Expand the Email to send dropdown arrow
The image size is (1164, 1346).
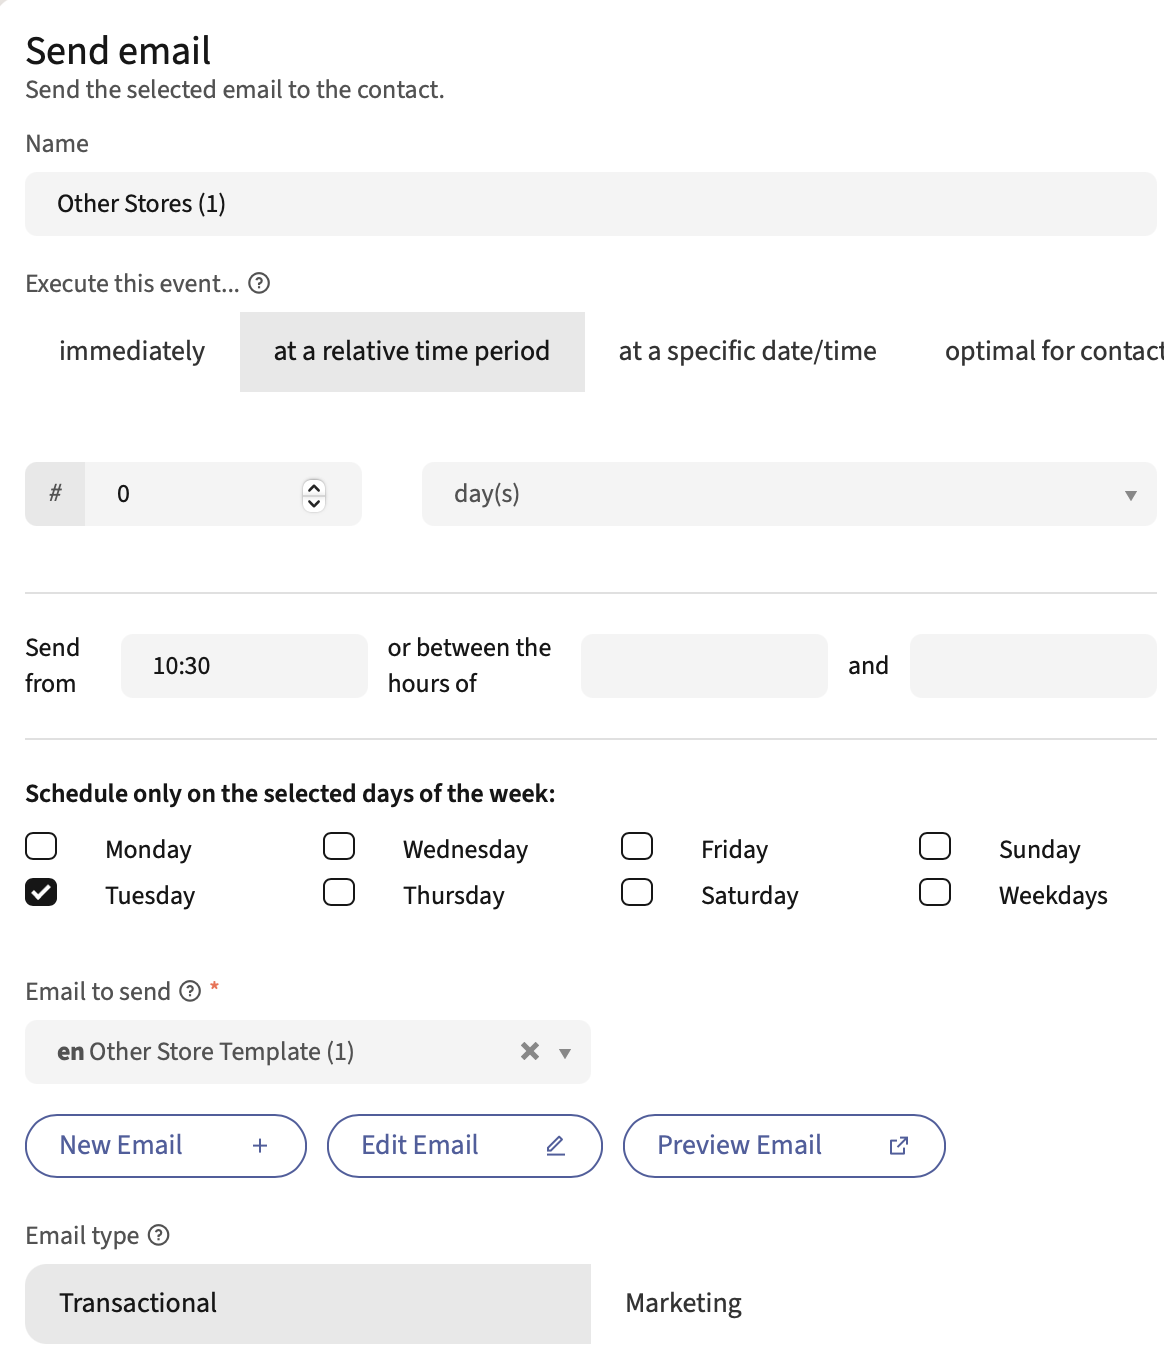pos(565,1053)
